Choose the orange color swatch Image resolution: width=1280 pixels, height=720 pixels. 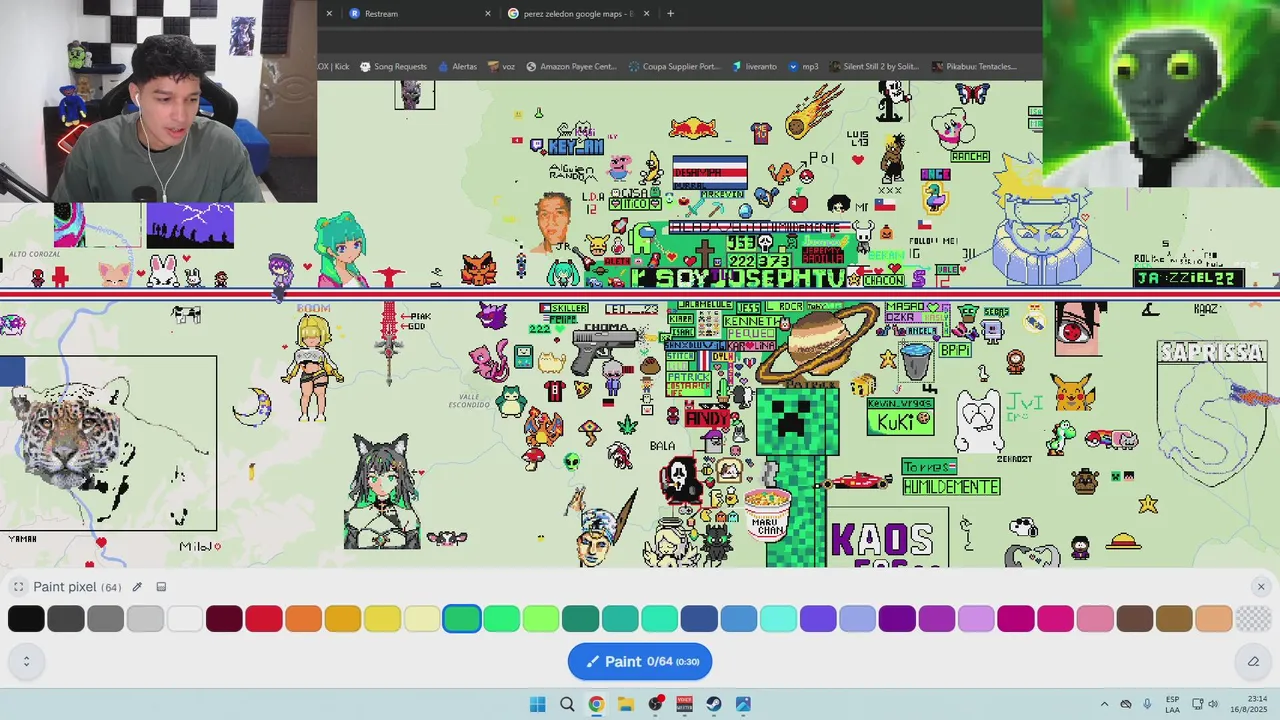303,619
